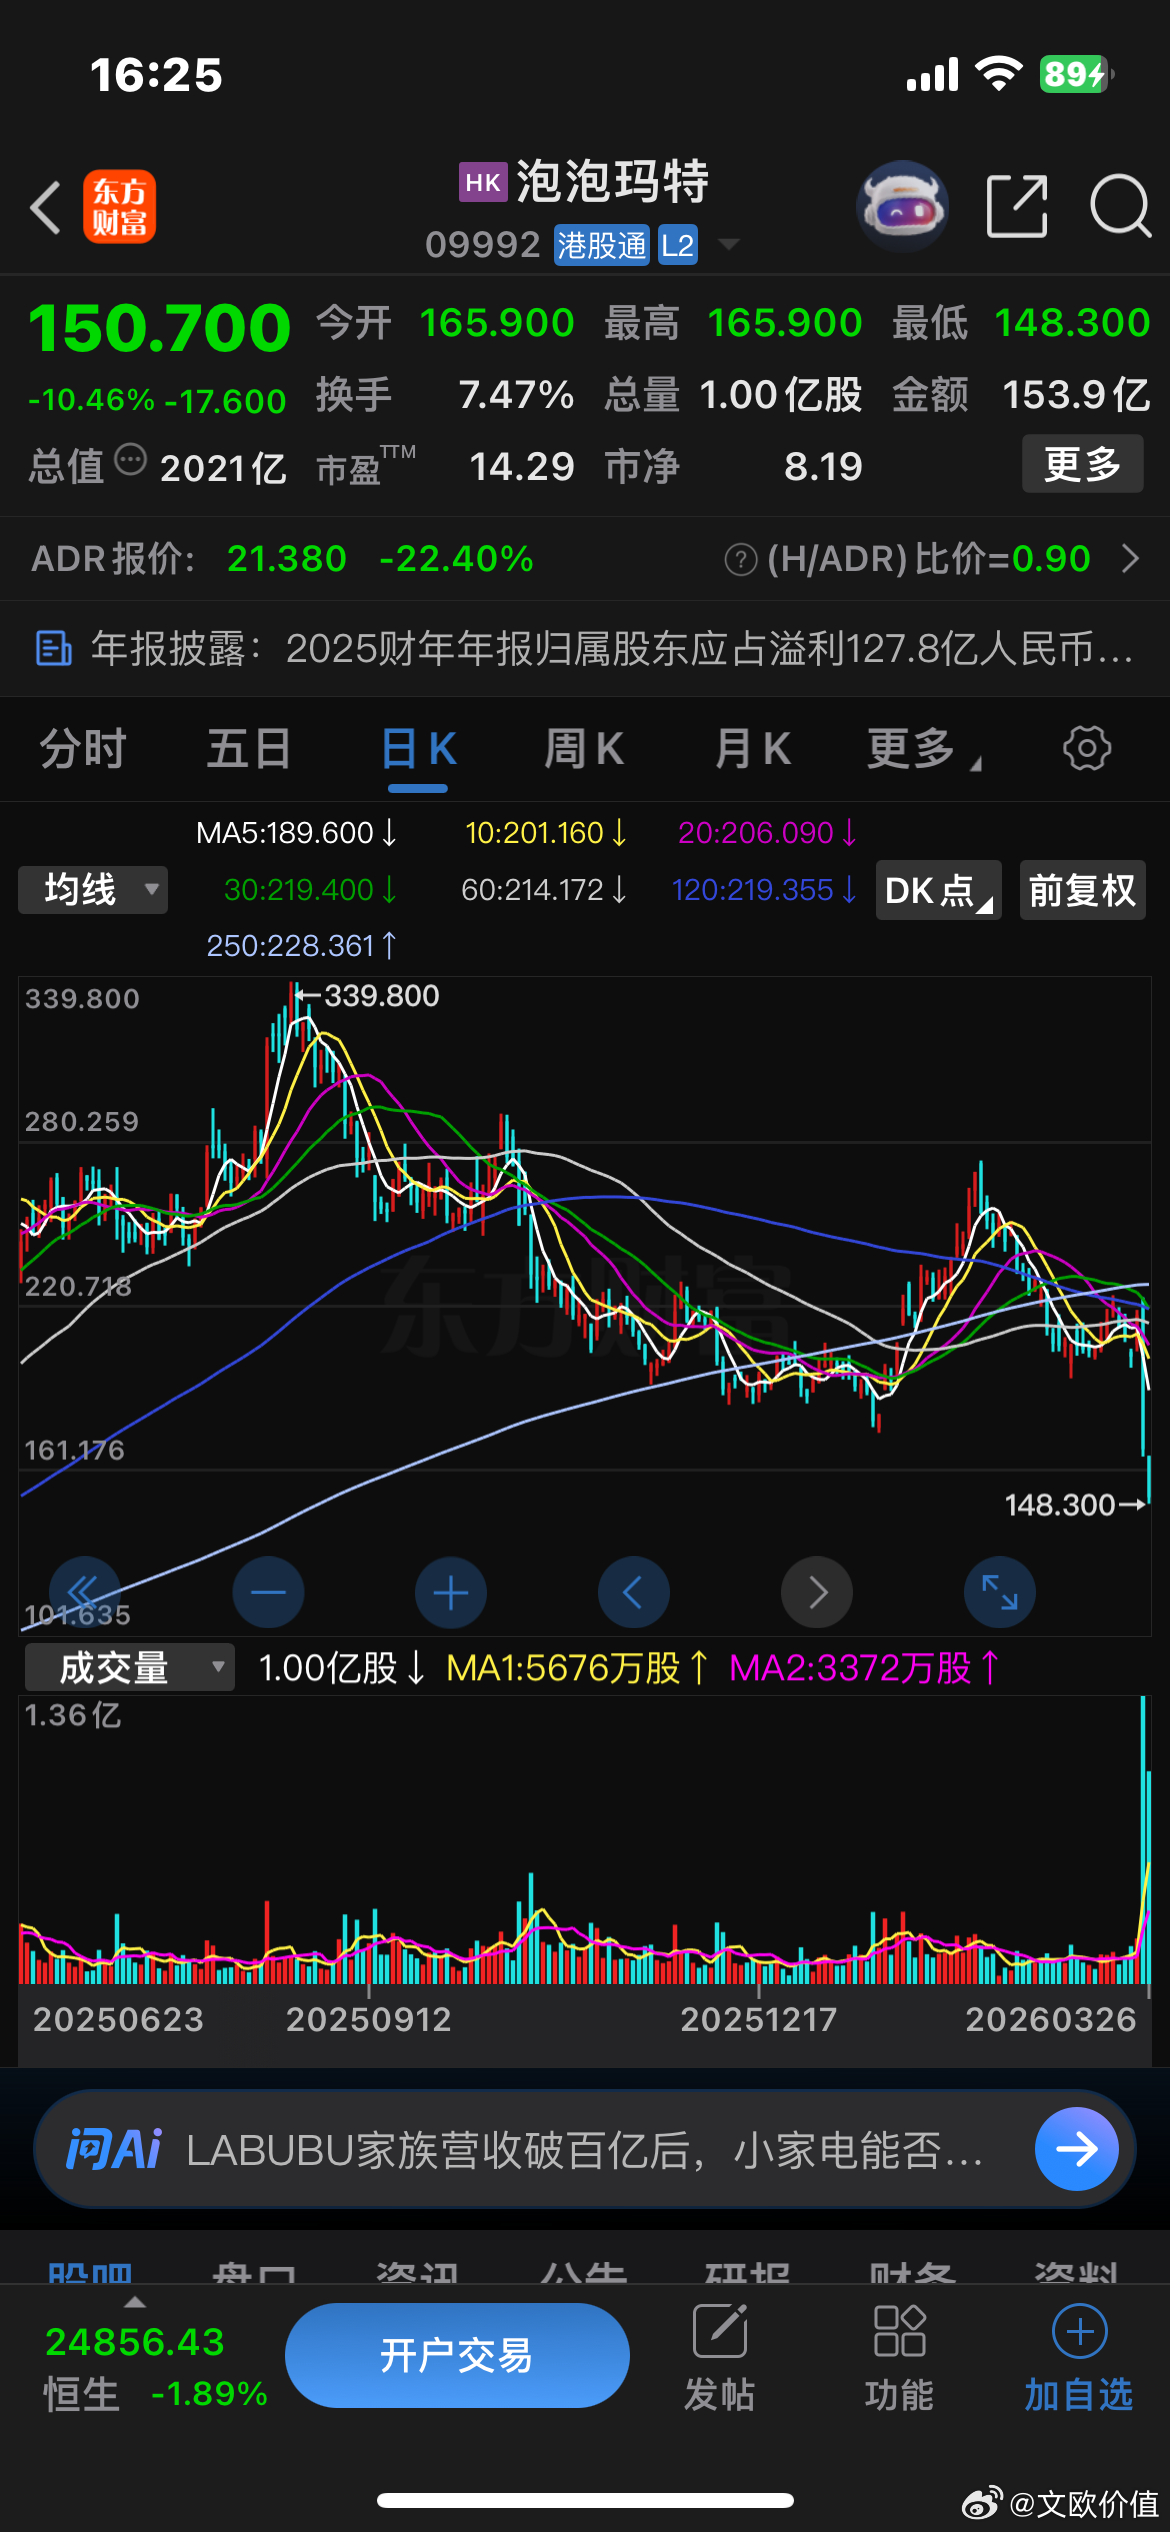The width and height of the screenshot is (1170, 2532).
Task: Tap the 恒生 index value 24856.43
Action: click(135, 2343)
